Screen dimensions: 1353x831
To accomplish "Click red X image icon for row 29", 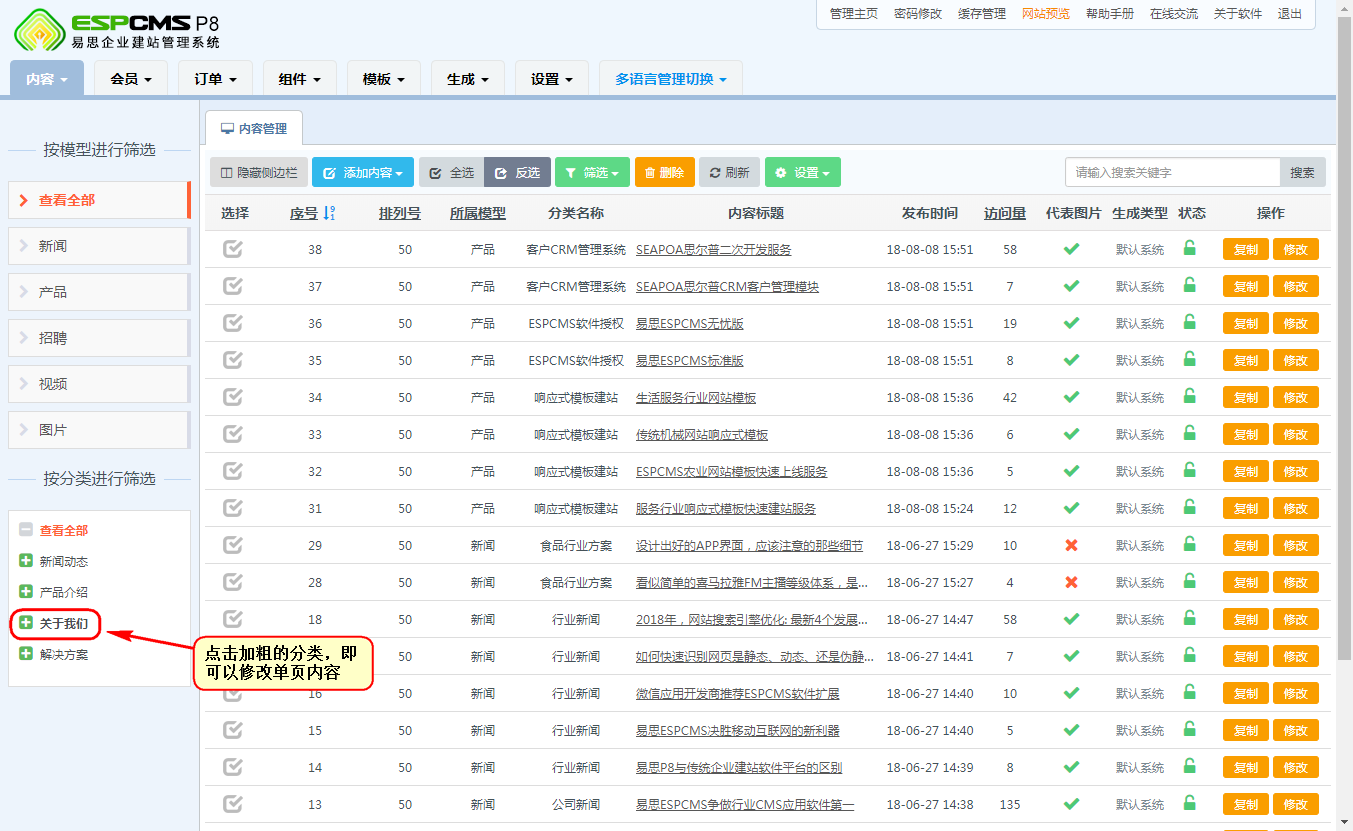I will point(1071,545).
